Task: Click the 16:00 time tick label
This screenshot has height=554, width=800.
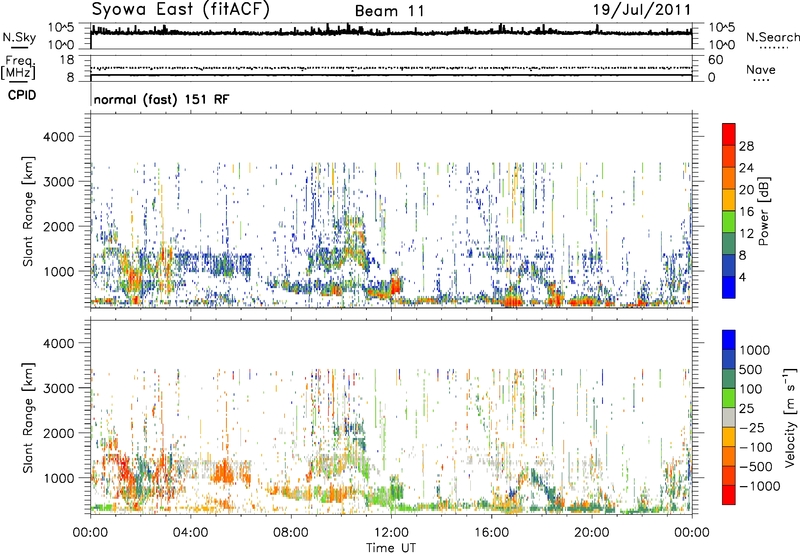Action: 491,533
